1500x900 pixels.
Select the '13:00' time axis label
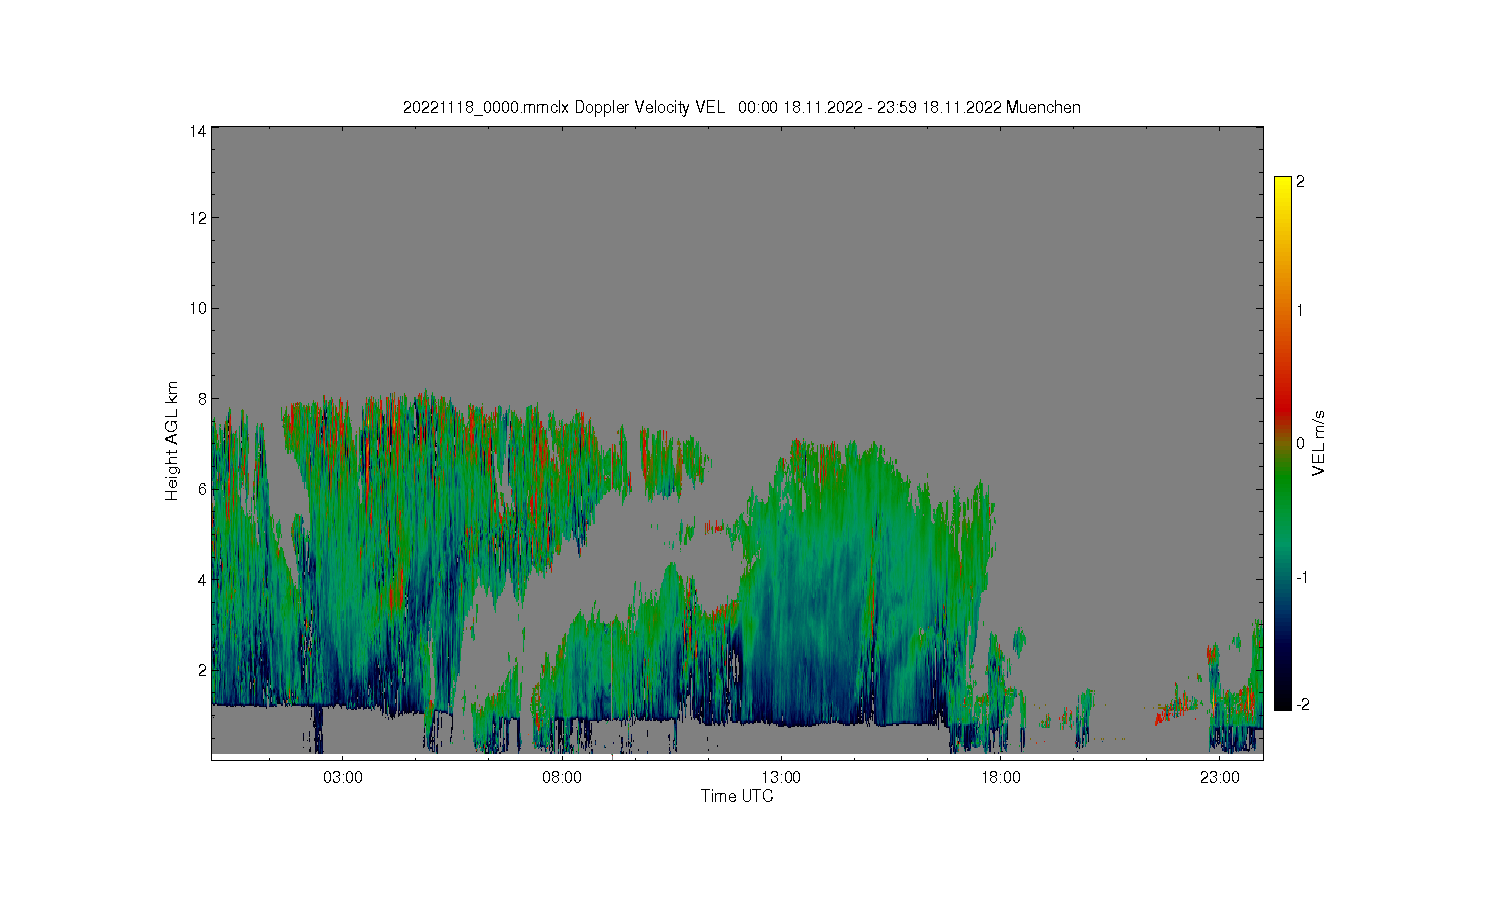781,777
